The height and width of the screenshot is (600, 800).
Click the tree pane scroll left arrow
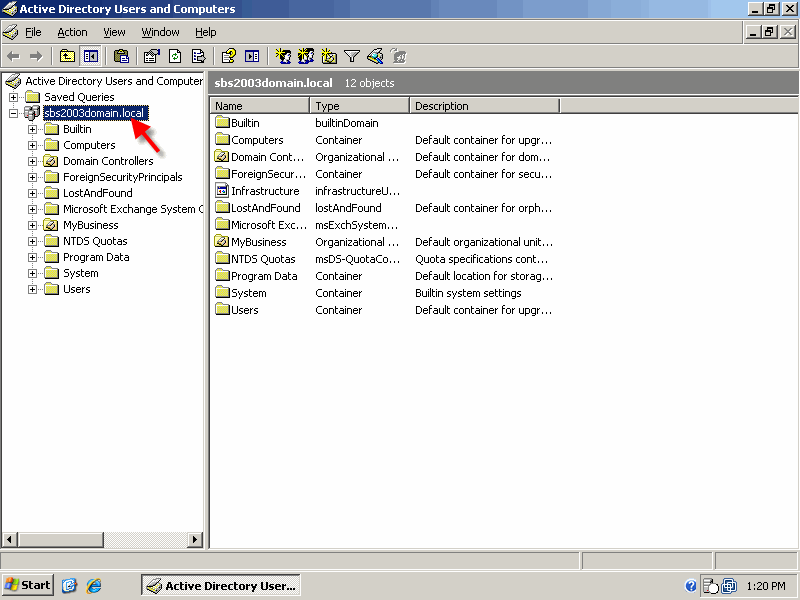click(x=10, y=539)
